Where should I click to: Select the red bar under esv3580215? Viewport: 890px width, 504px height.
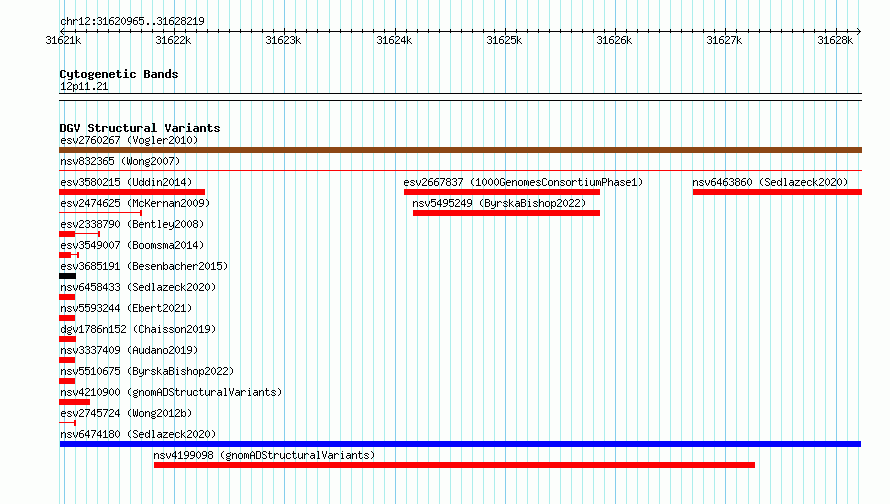(132, 192)
